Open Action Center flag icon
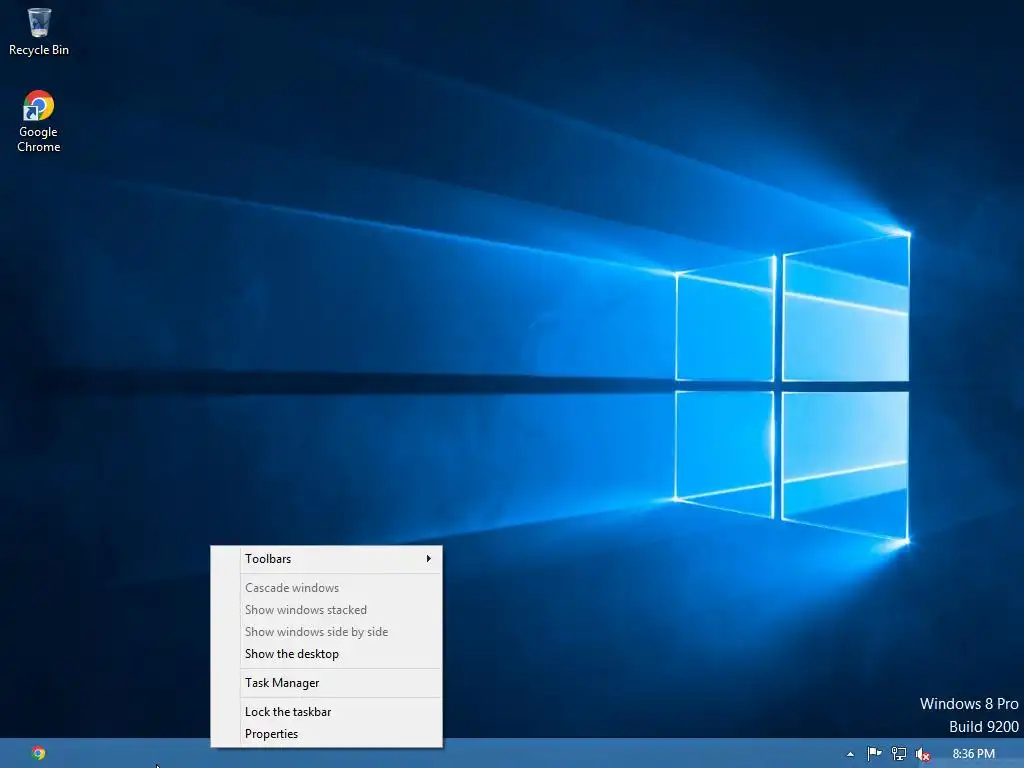The image size is (1024, 768). click(874, 754)
